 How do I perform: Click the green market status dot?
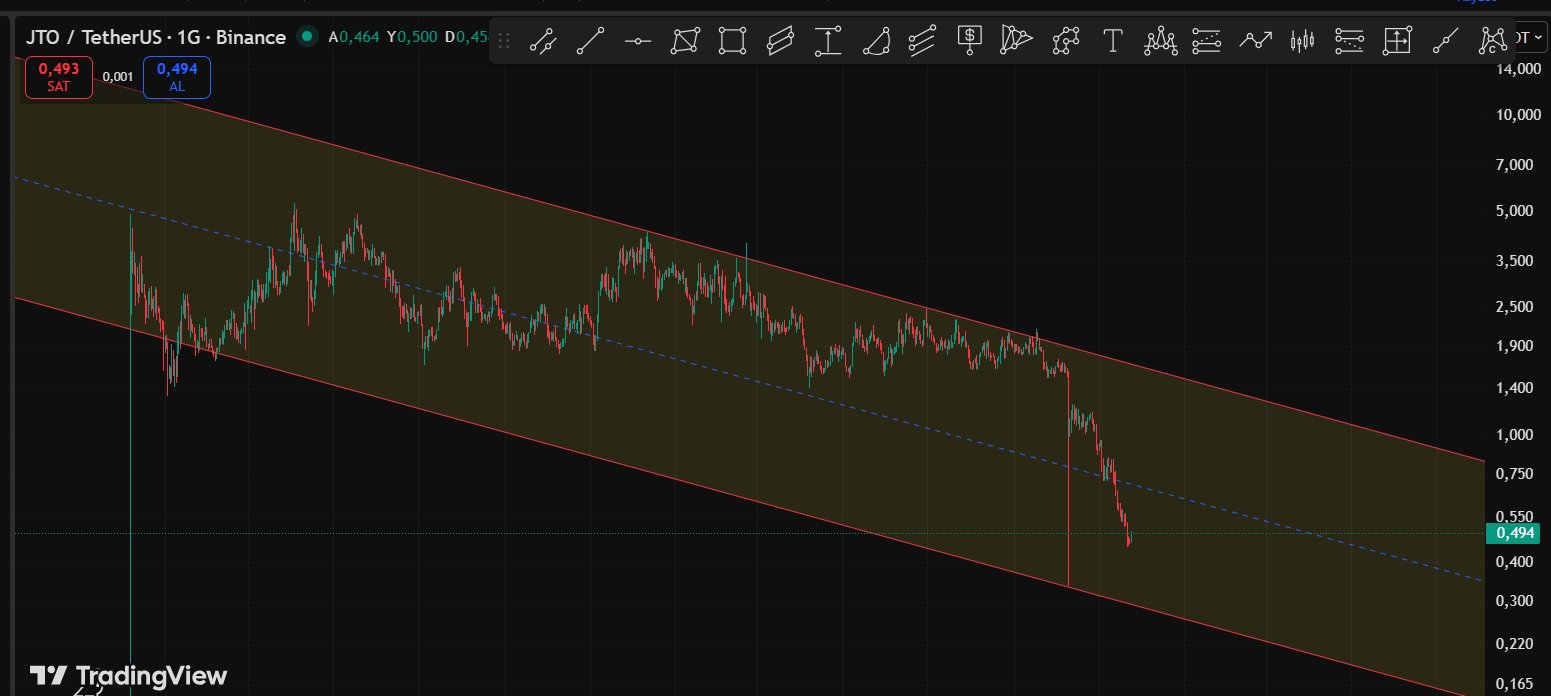[x=307, y=37]
